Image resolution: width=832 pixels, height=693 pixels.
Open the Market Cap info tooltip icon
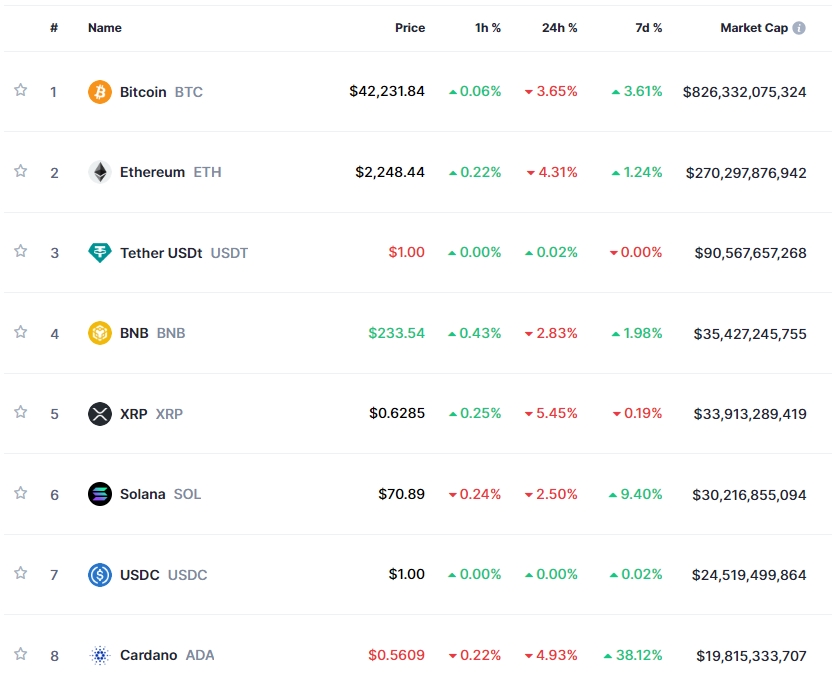click(799, 28)
